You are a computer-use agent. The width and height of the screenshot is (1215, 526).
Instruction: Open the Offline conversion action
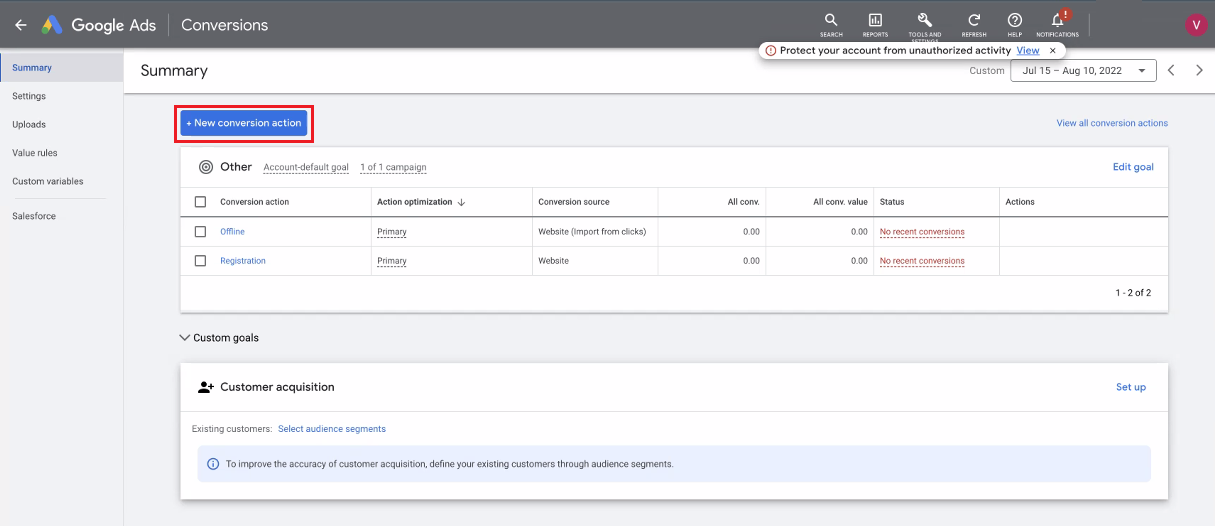pyautogui.click(x=232, y=232)
